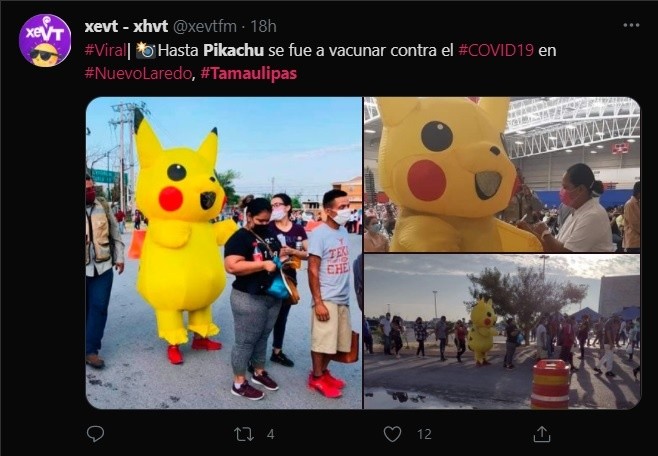Open the share tweet icon
This screenshot has width=658, height=456.
[x=541, y=434]
